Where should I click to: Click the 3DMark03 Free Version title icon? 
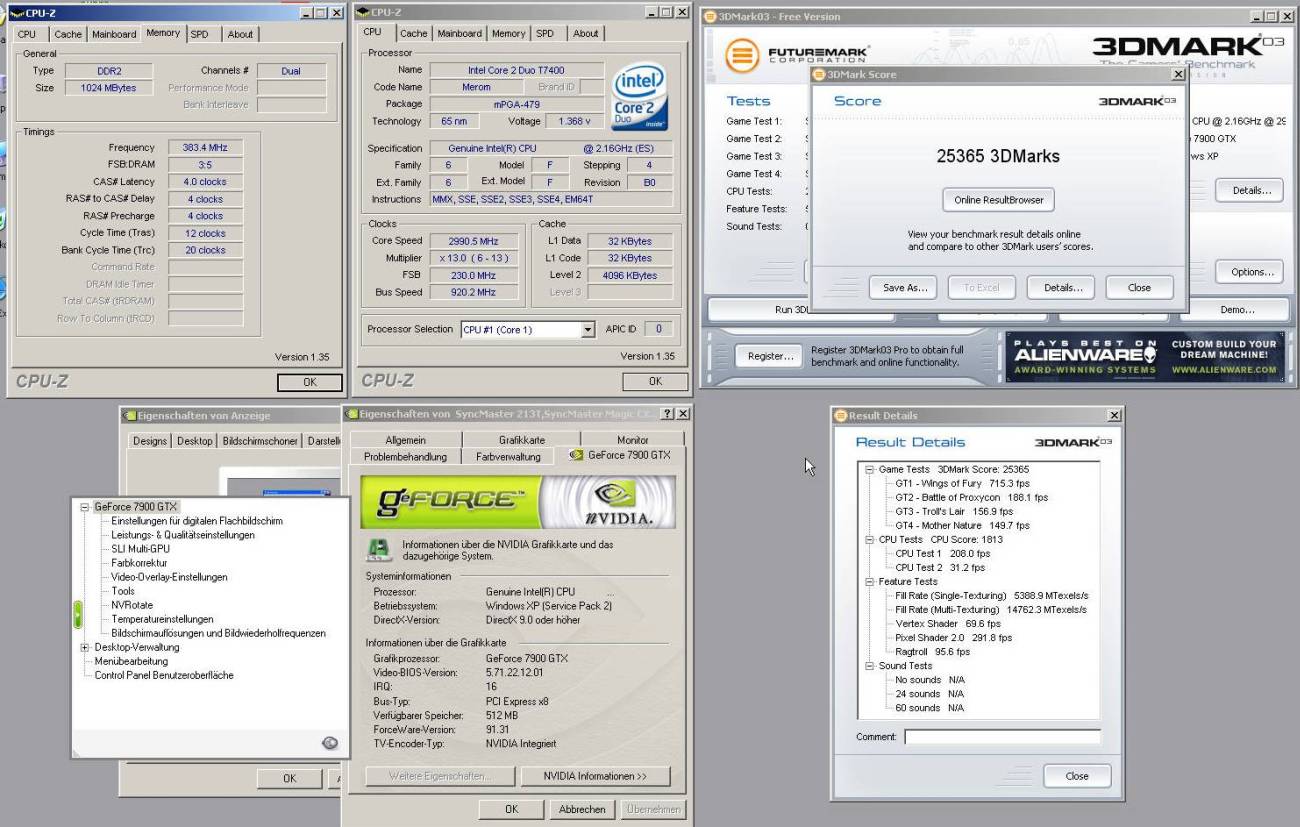tap(710, 16)
